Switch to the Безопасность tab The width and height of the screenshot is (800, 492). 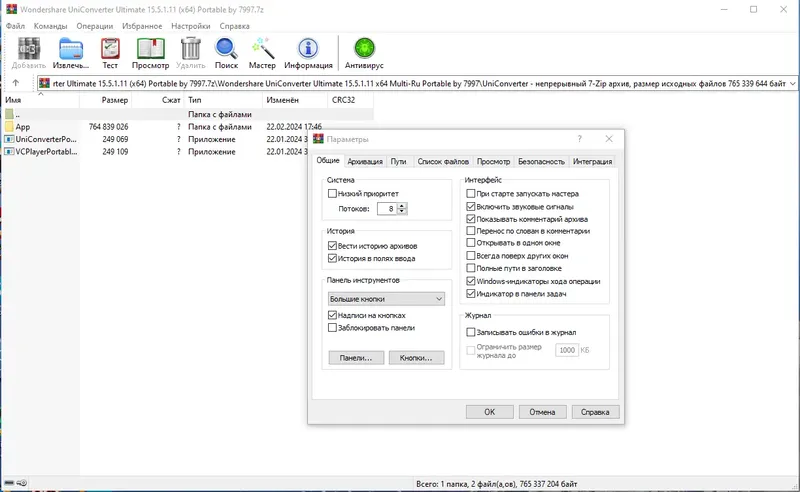pos(541,161)
